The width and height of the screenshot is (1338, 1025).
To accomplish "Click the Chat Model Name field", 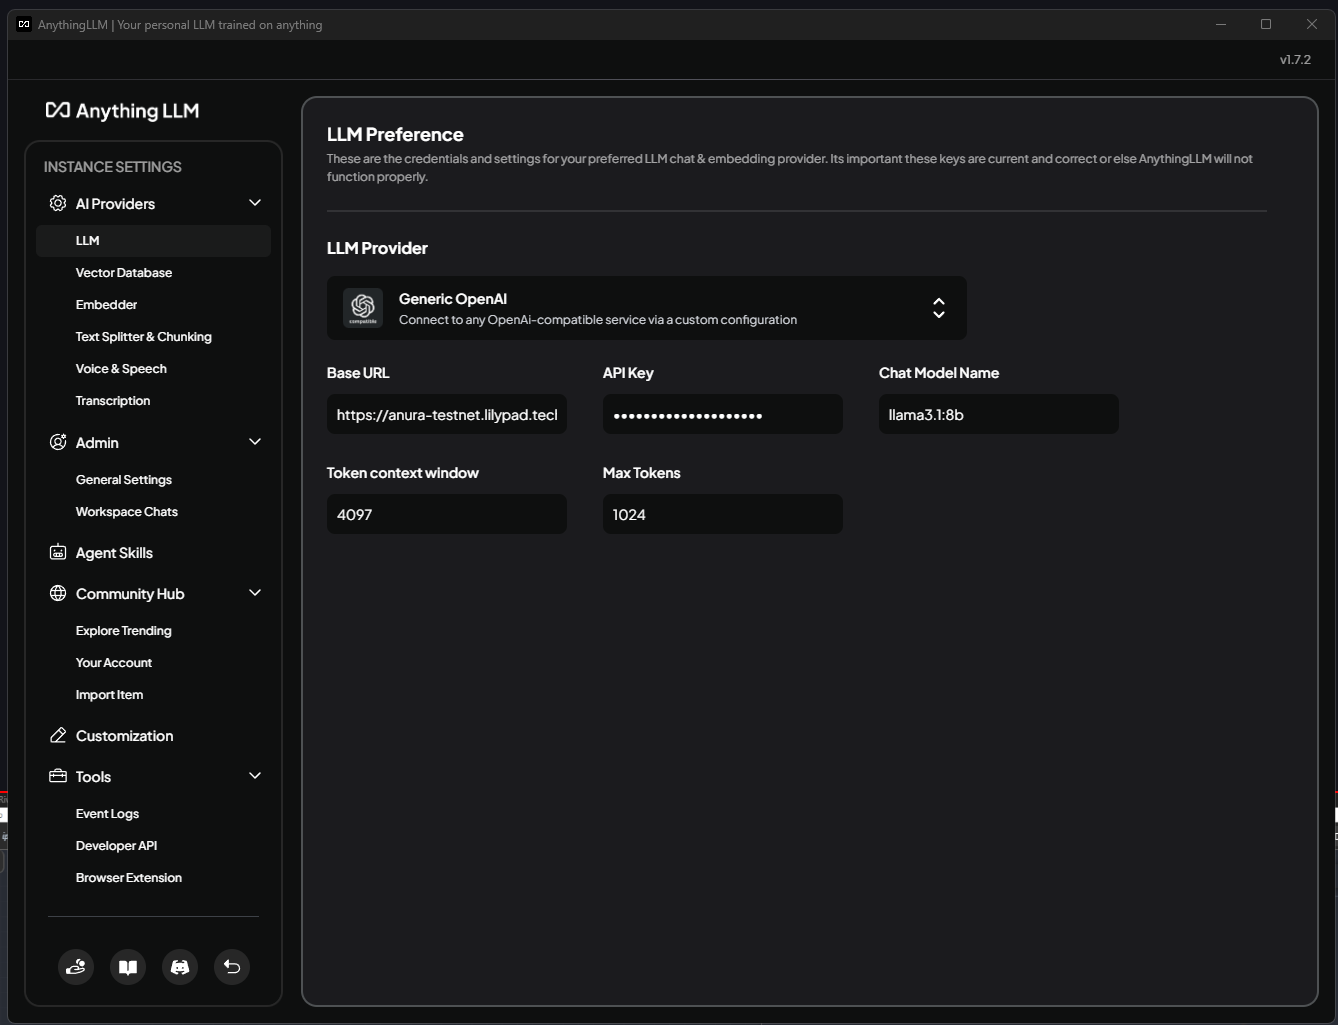I will (998, 415).
